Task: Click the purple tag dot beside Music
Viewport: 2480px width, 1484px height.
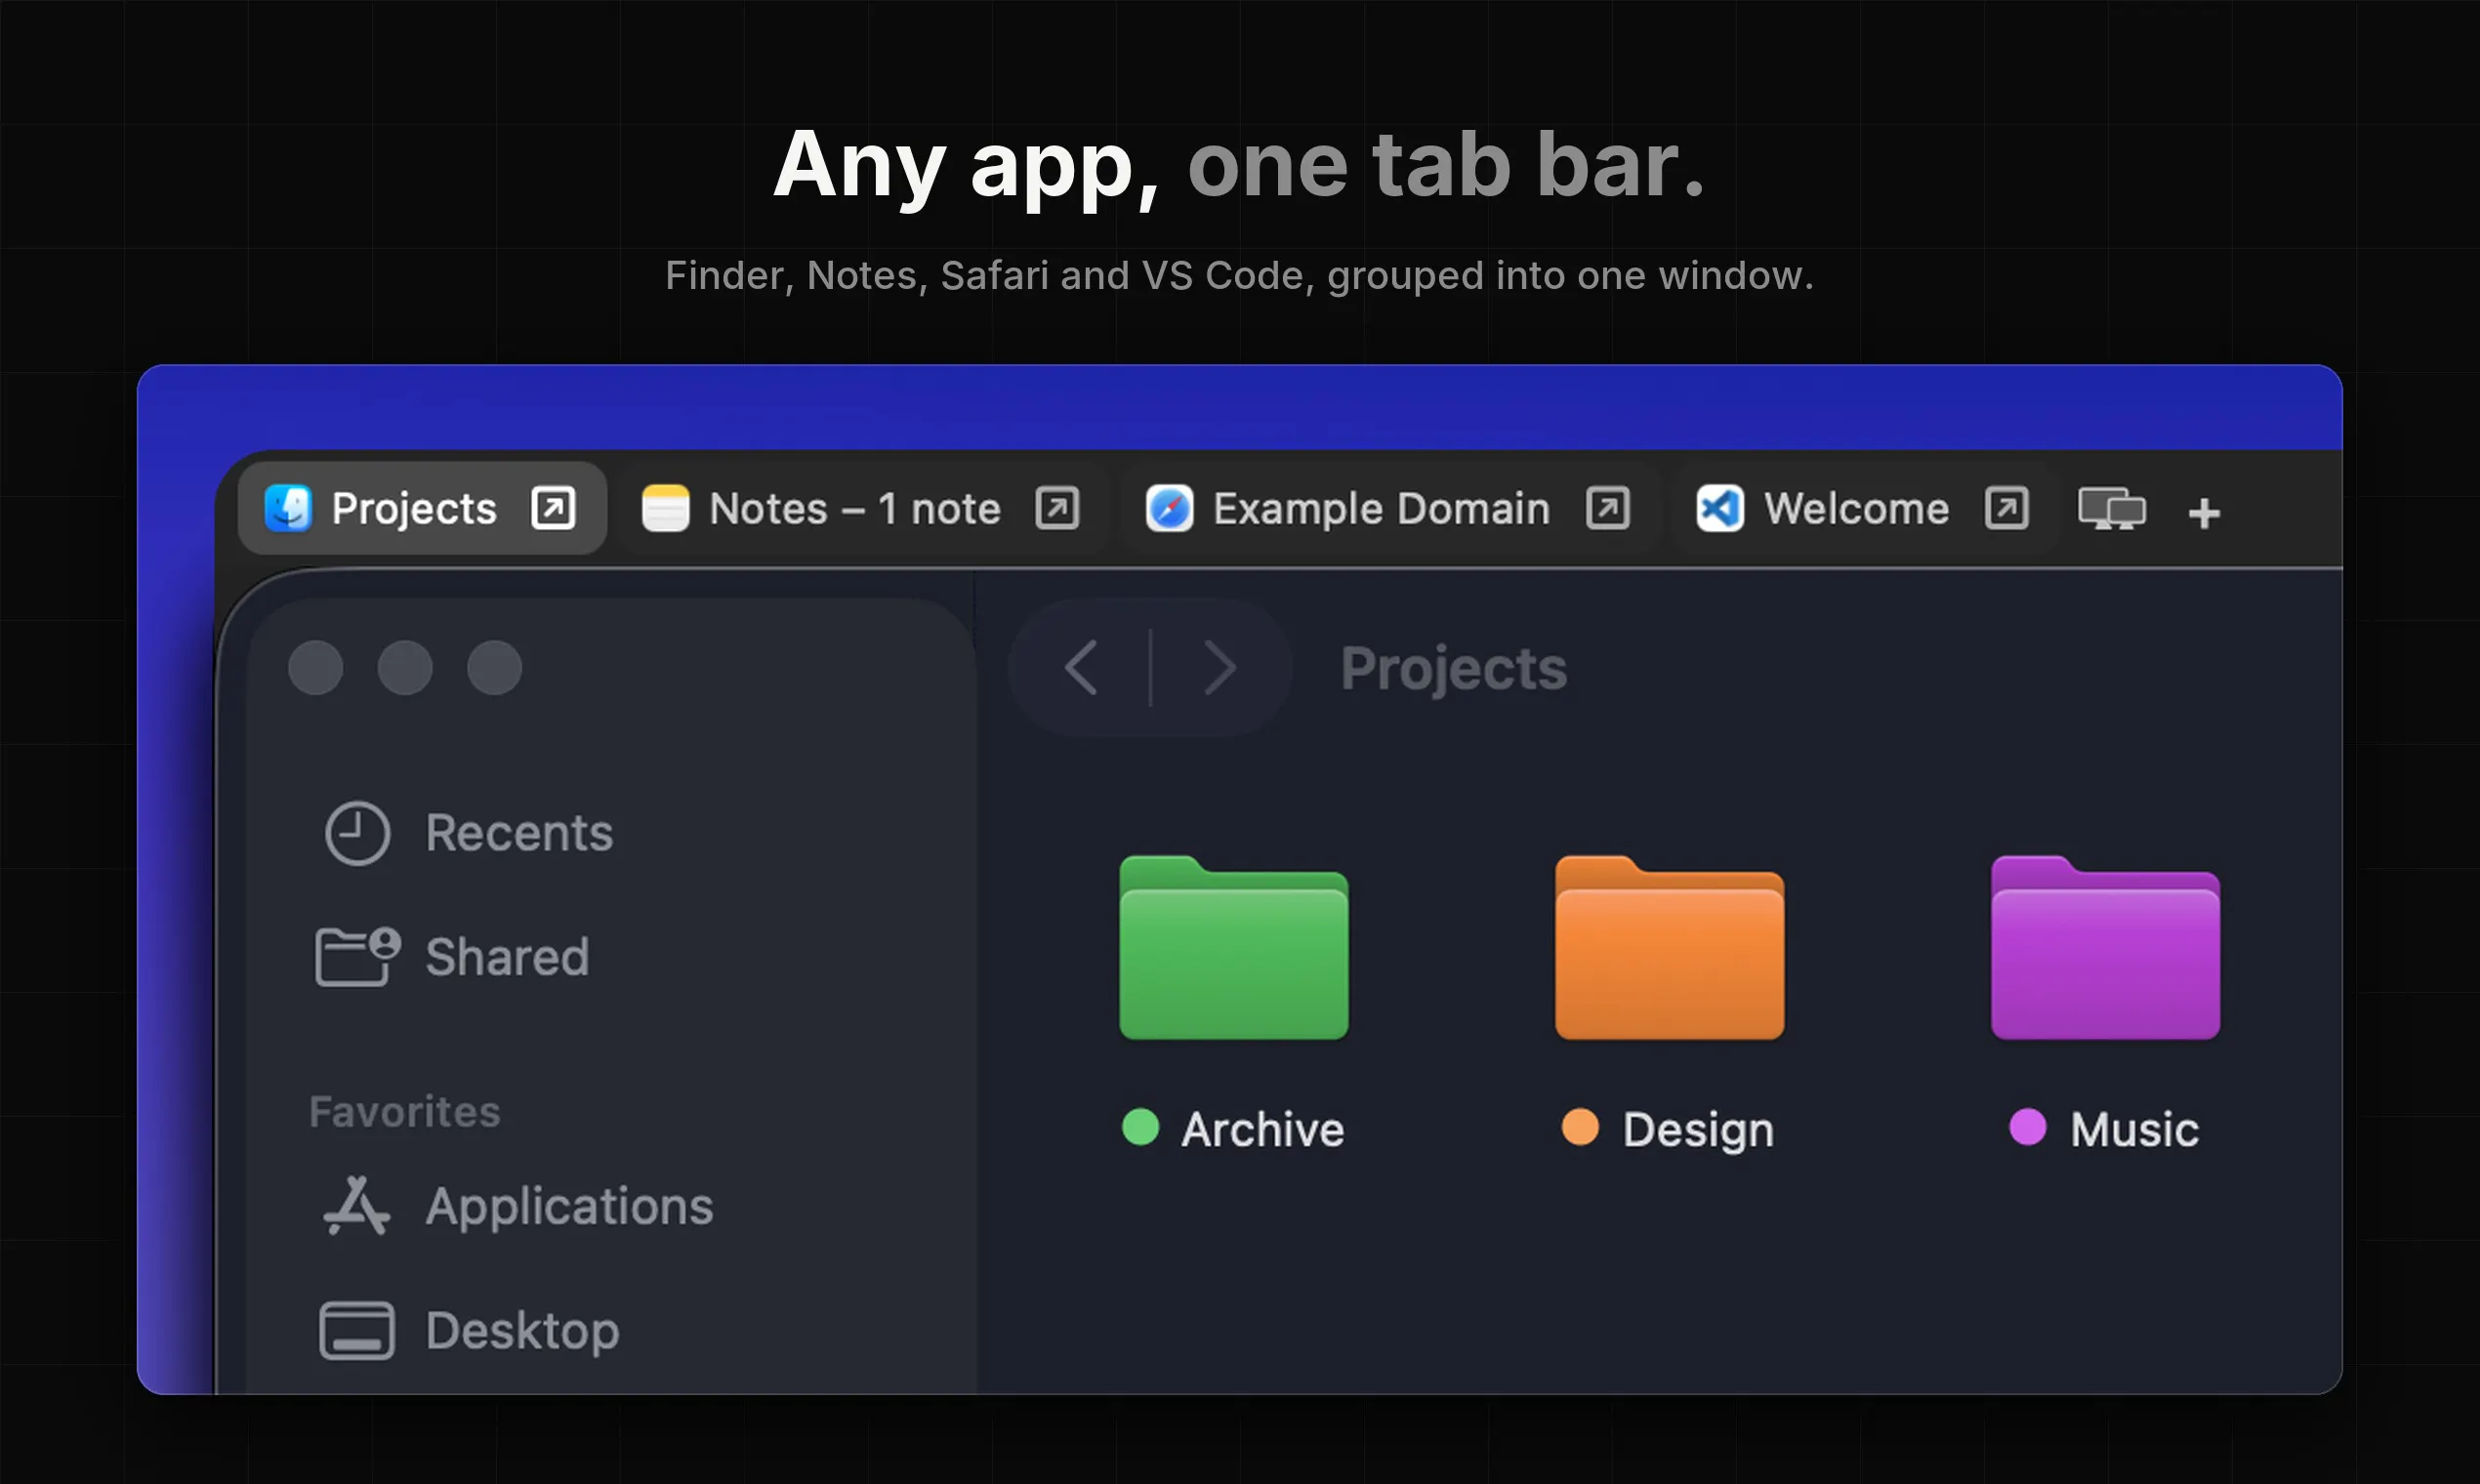Action: pos(2028,1127)
